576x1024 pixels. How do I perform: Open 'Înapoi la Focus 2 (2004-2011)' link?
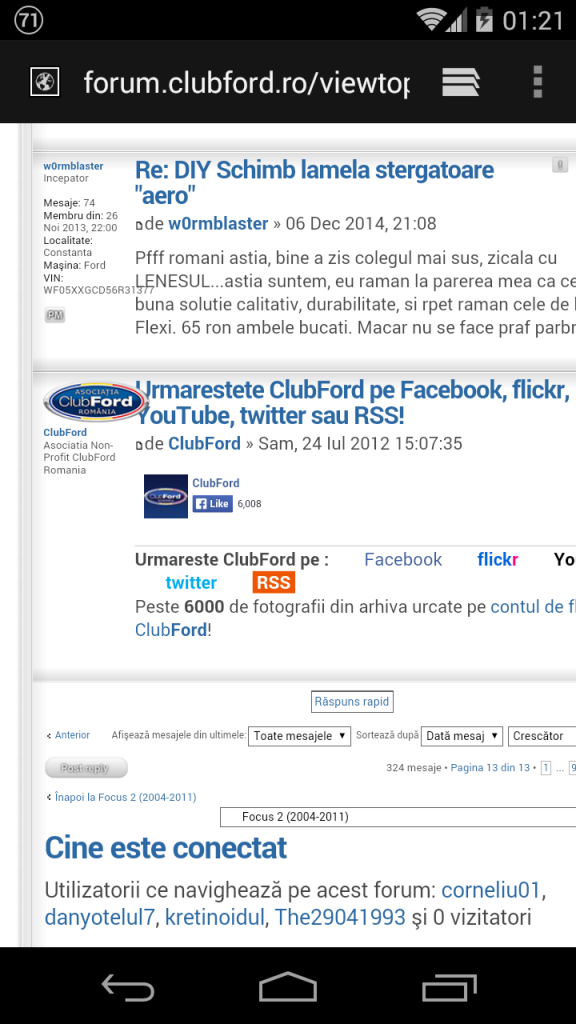tap(125, 797)
